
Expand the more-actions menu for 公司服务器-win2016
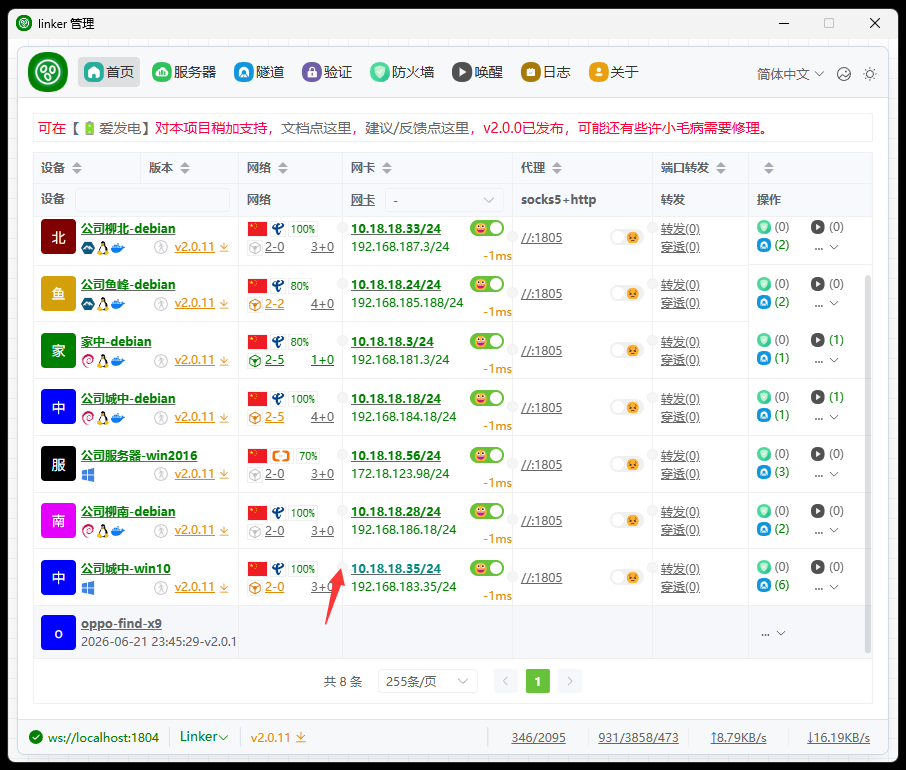click(x=826, y=474)
